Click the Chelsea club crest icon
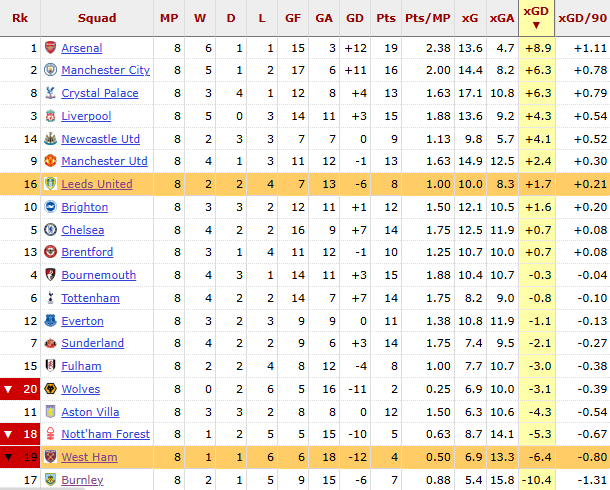 tap(50, 230)
